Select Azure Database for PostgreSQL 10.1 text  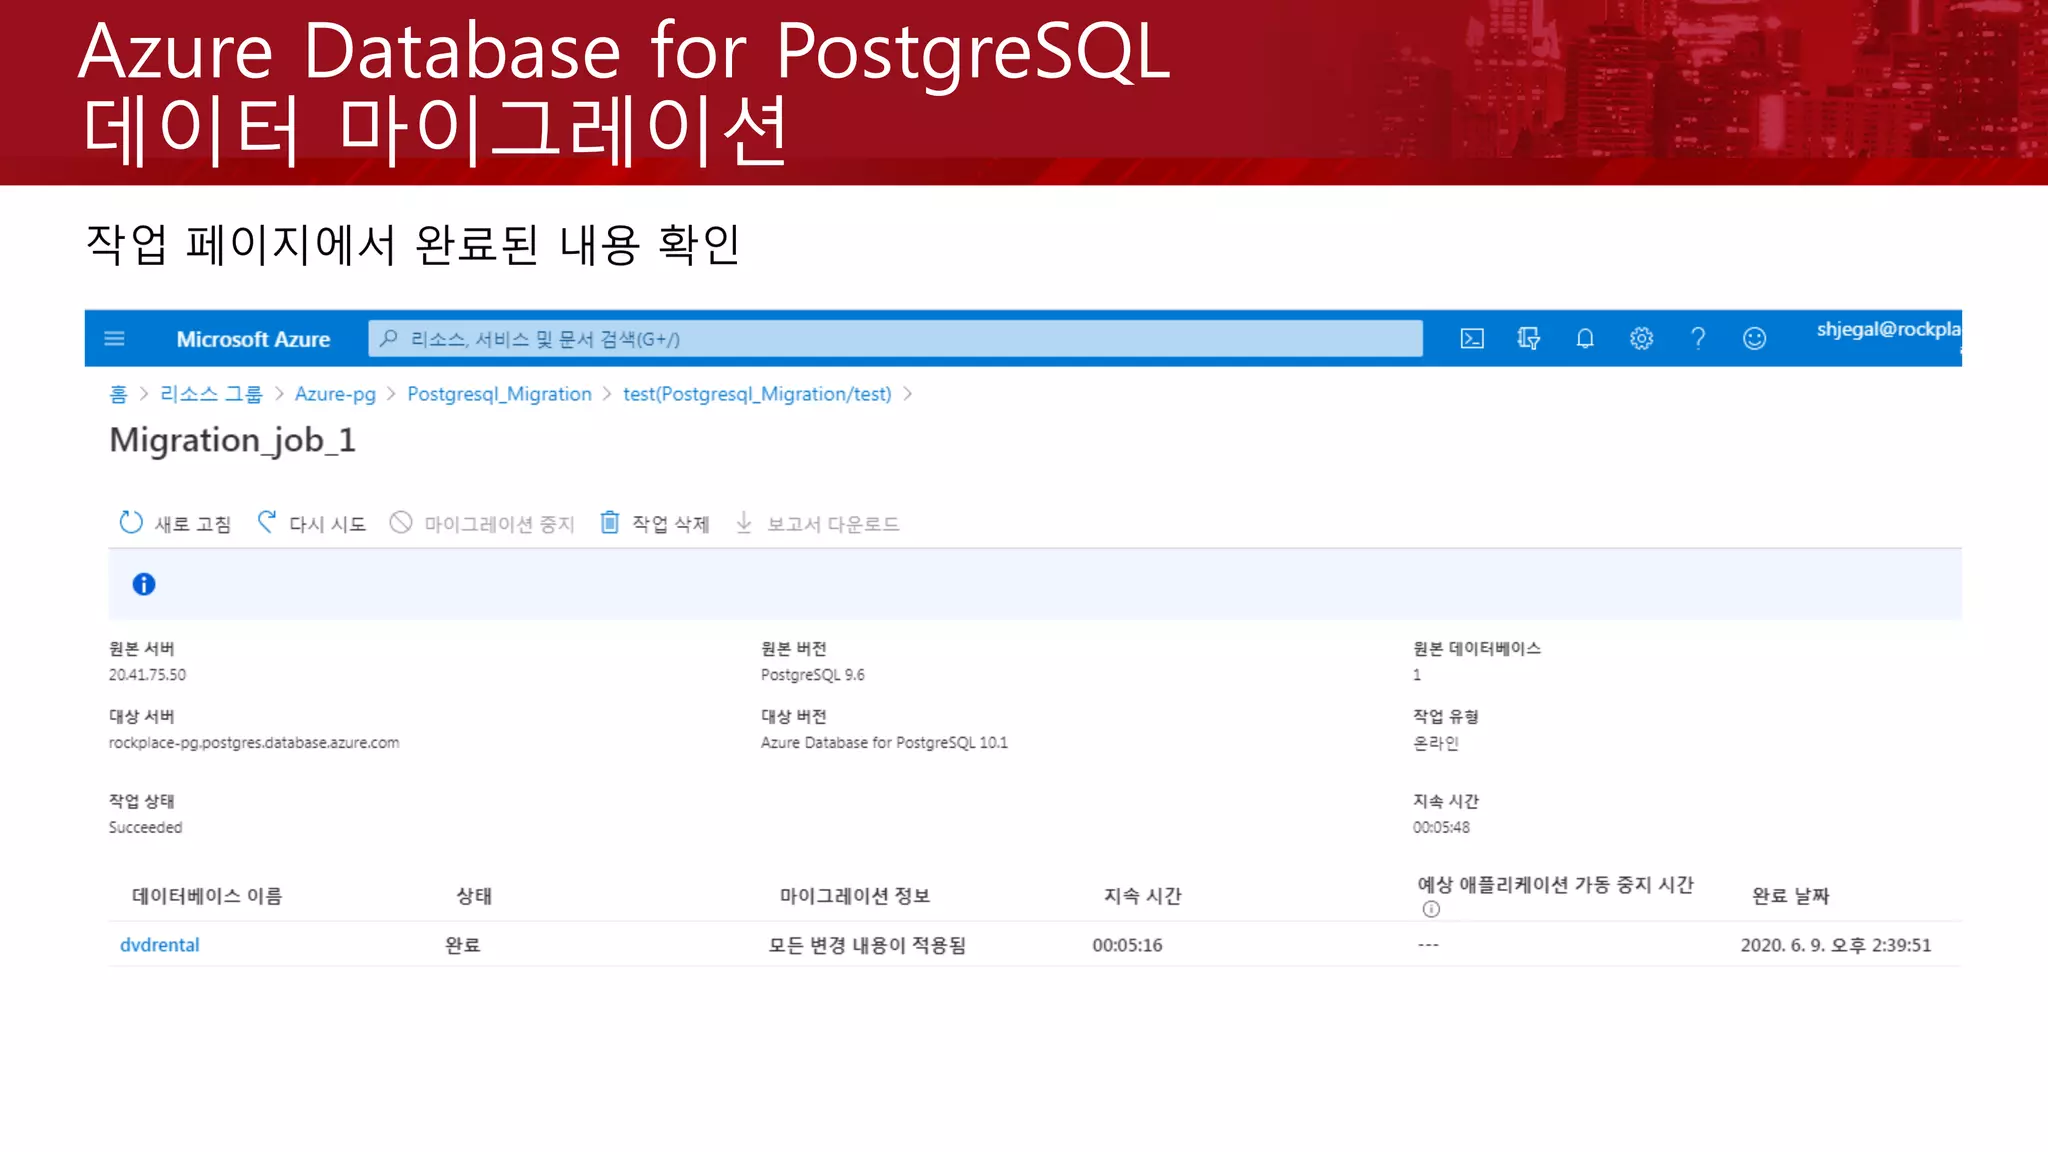884,743
